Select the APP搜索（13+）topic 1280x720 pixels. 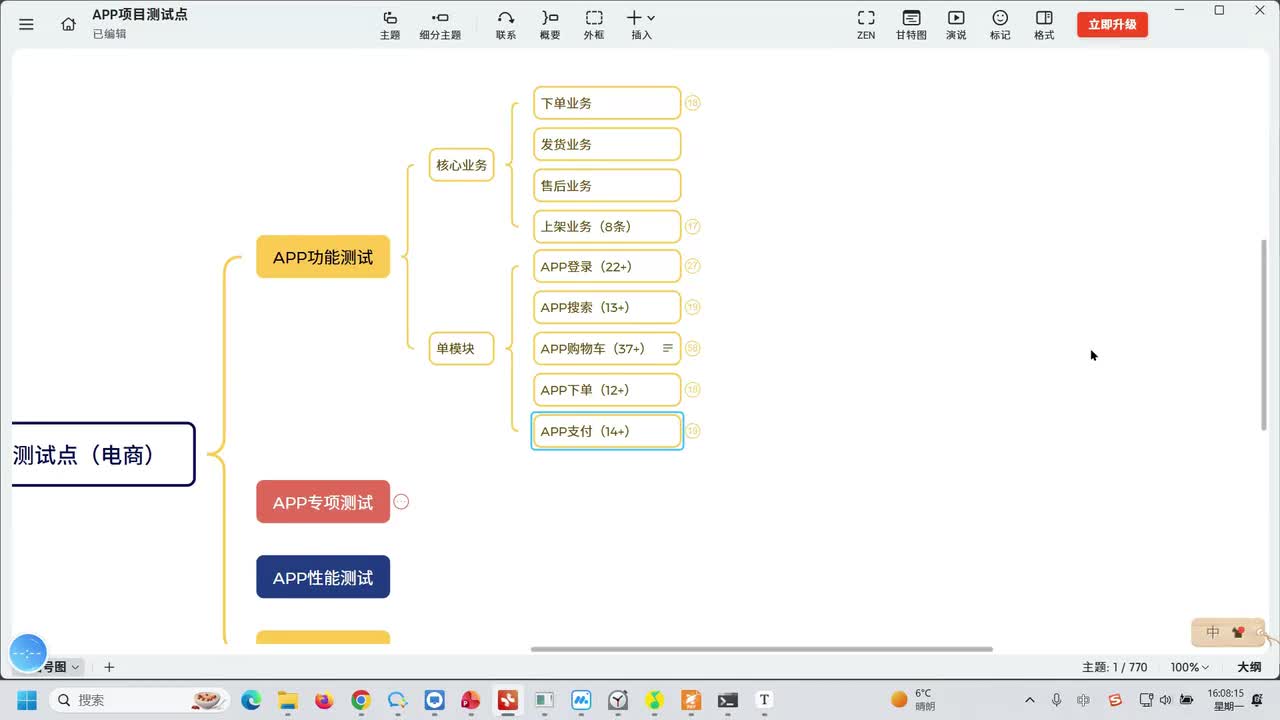click(607, 307)
